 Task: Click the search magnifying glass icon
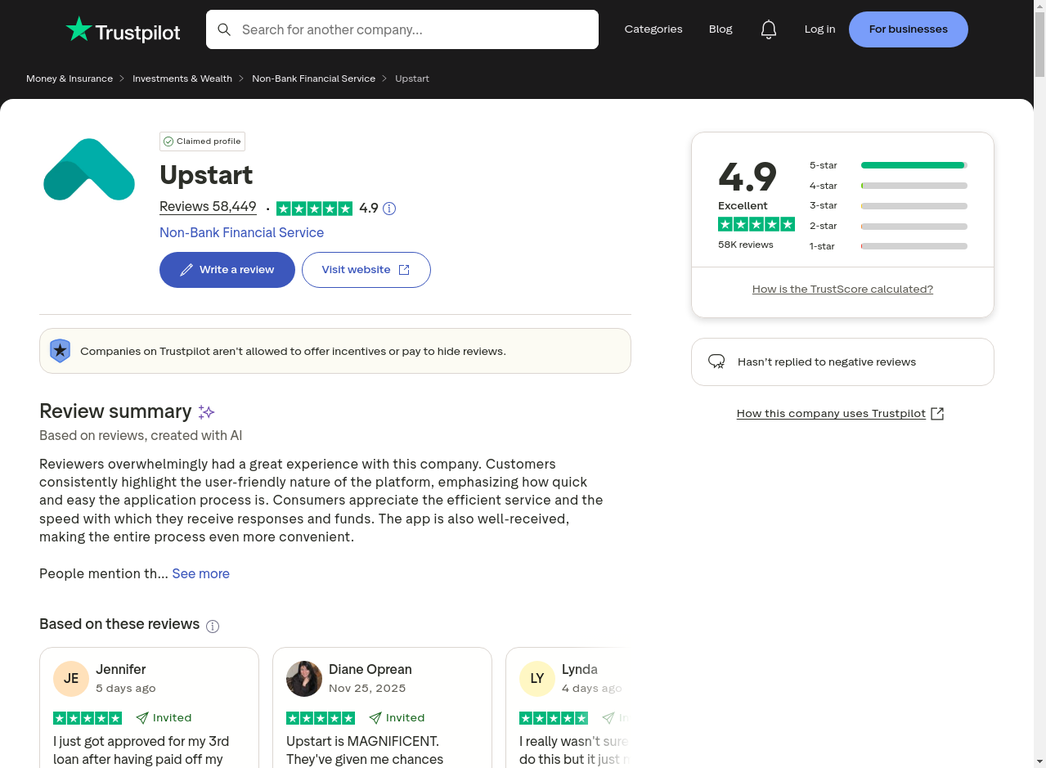(224, 29)
